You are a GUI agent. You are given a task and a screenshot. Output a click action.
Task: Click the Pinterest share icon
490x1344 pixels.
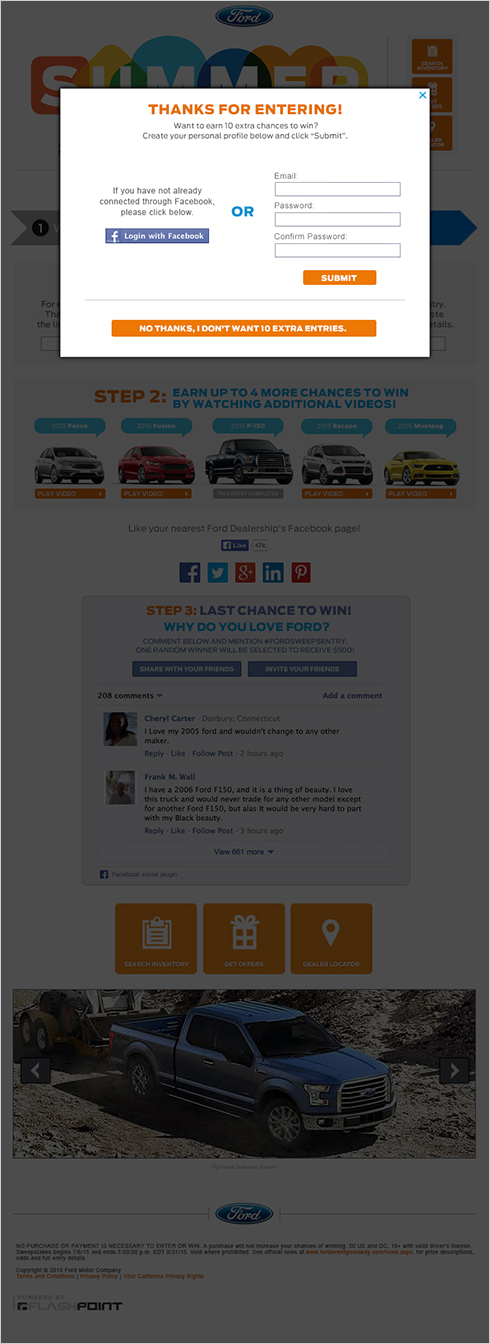pos(300,572)
